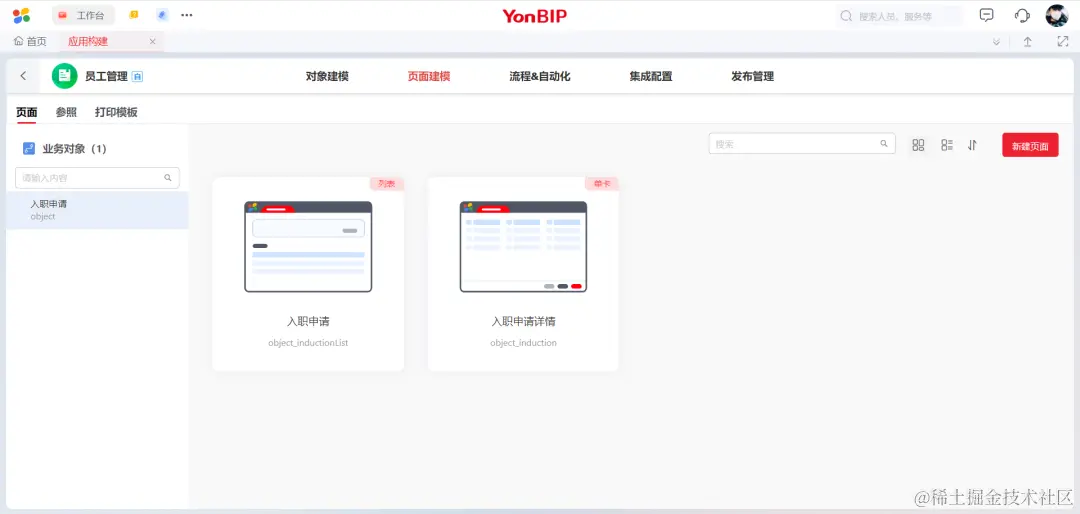This screenshot has width=1080, height=514.
Task: Open the 入职申请详情 card page thumbnail
Action: tap(523, 247)
